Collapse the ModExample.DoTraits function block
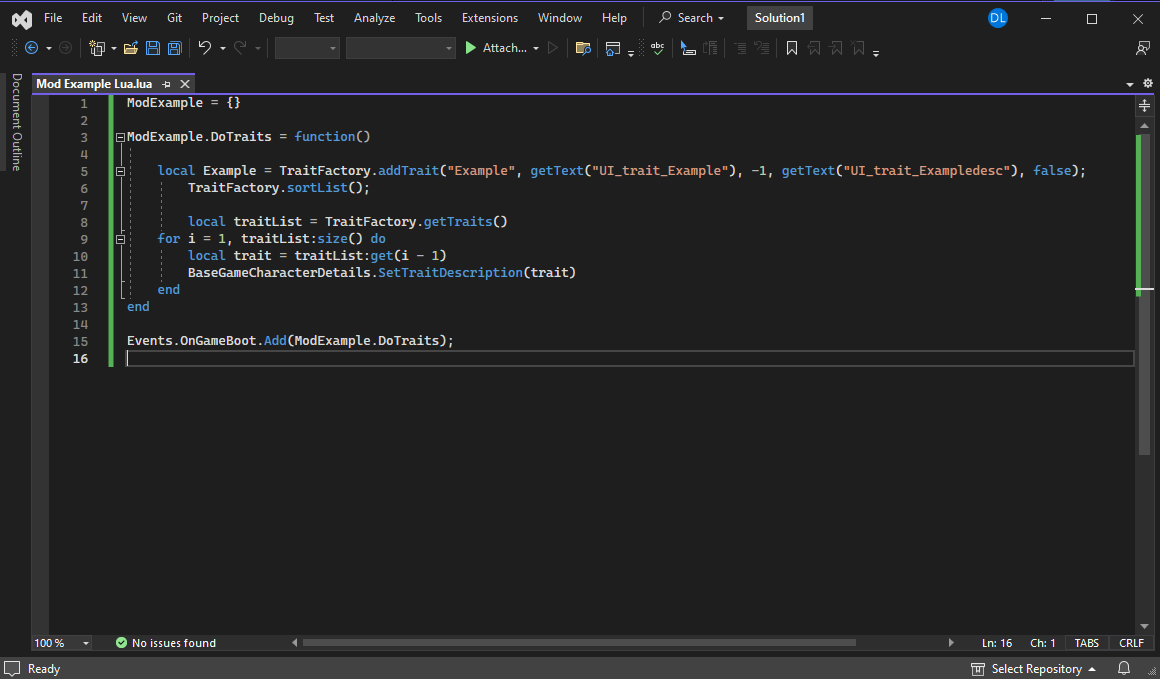The image size is (1160, 679). (x=120, y=137)
